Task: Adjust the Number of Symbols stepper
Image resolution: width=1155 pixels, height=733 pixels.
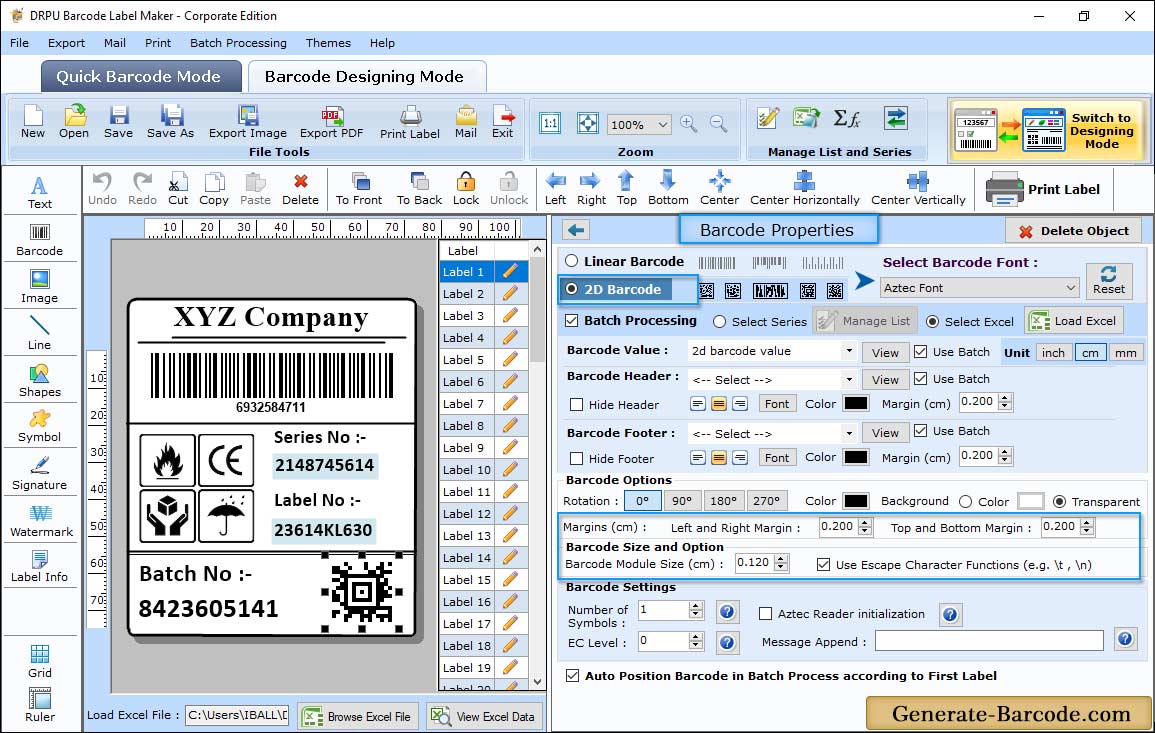Action: tap(695, 610)
